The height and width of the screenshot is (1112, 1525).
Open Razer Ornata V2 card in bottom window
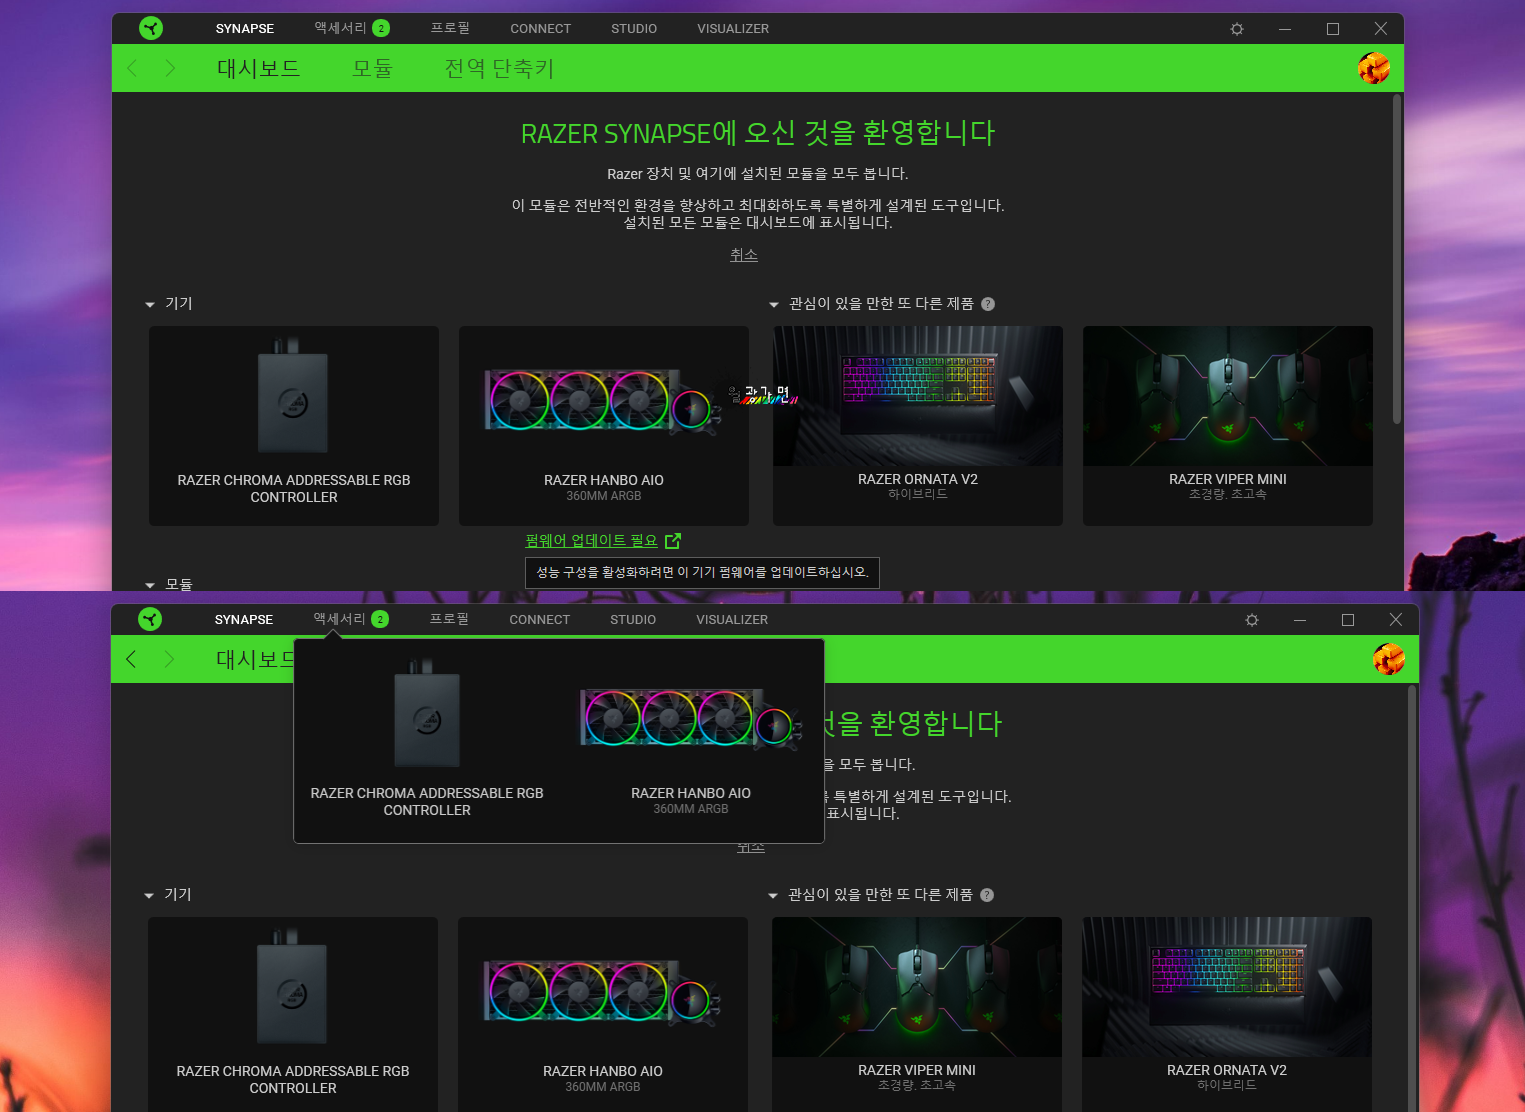point(1227,1014)
